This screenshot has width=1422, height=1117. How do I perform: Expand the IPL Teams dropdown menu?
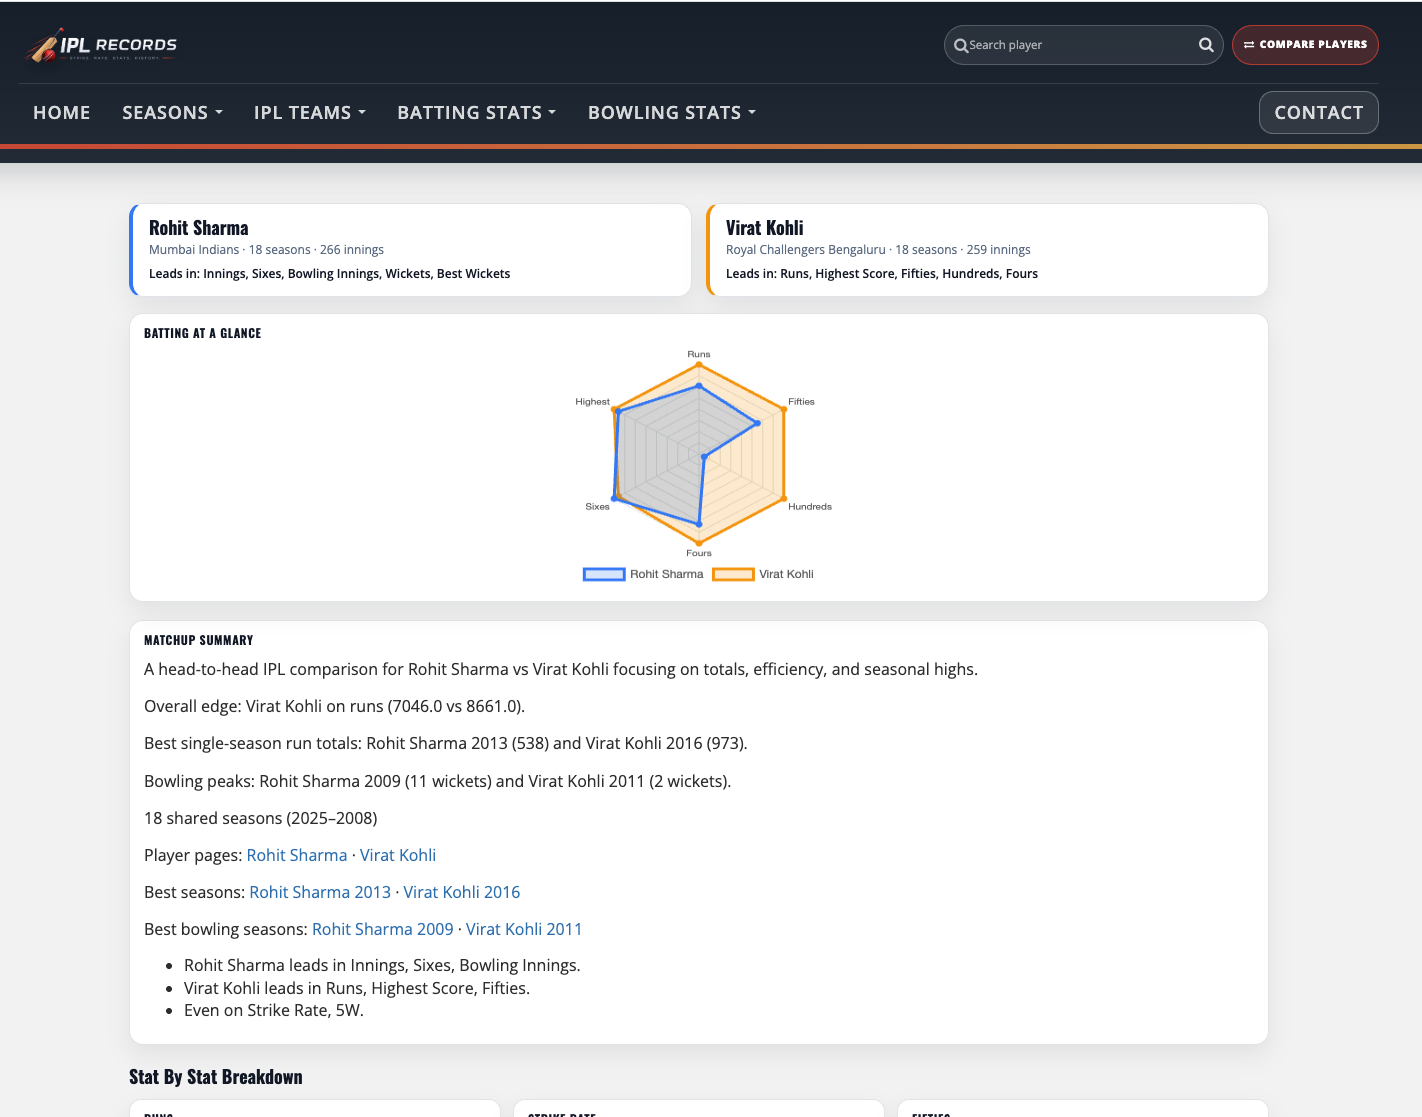(x=310, y=113)
